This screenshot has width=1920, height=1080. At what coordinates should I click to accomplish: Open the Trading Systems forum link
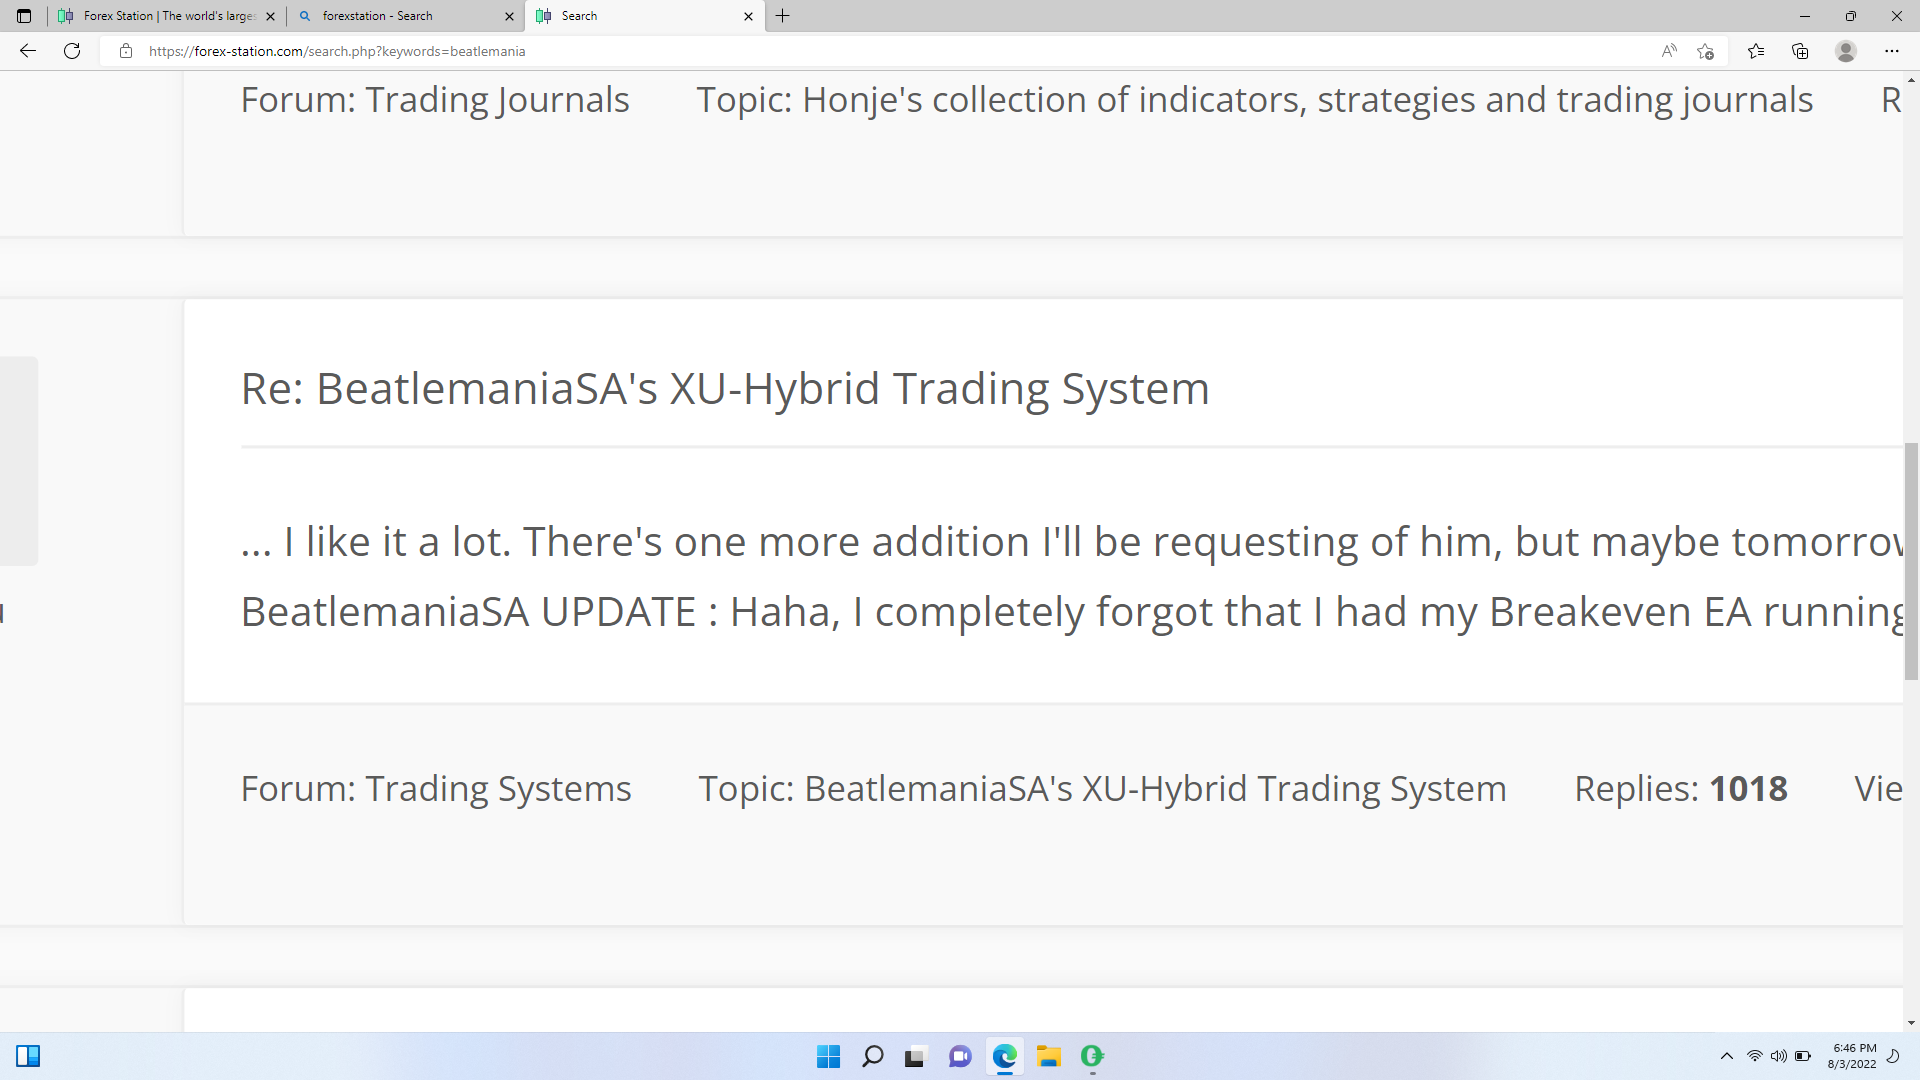pyautogui.click(x=497, y=789)
